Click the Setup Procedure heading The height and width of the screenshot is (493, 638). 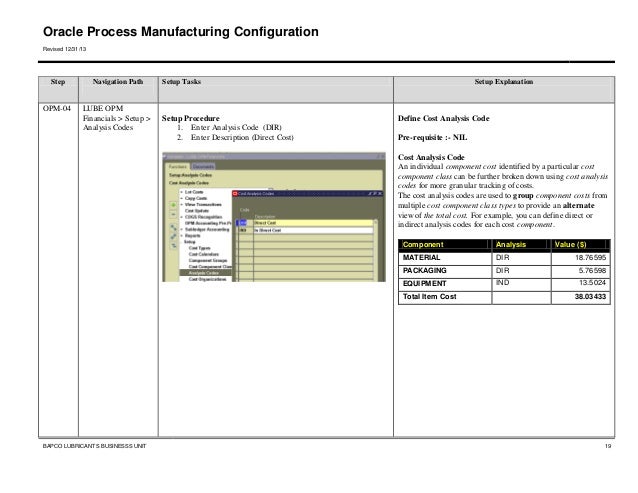190,118
